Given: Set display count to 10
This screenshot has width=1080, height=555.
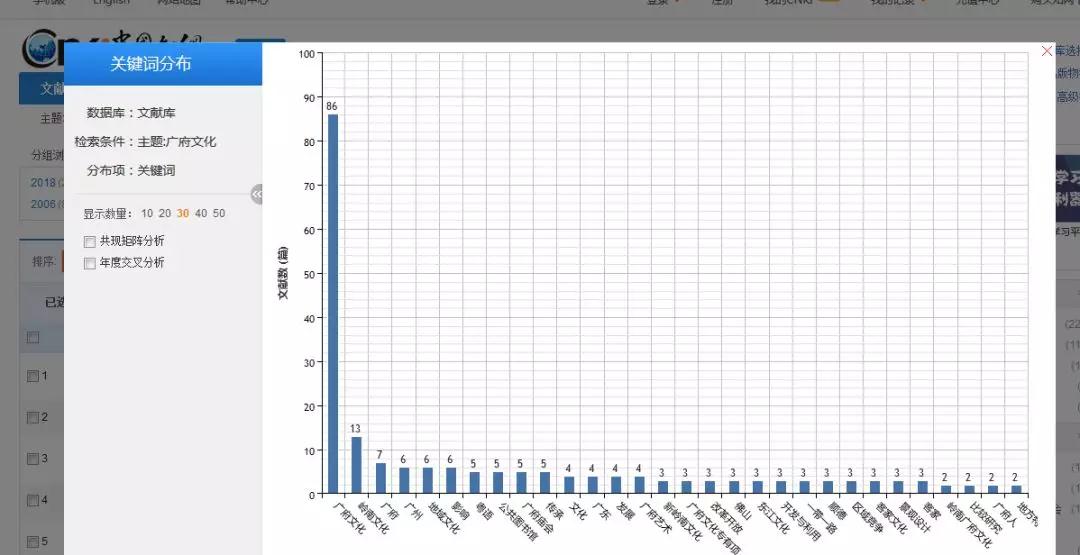Looking at the screenshot, I should tap(147, 213).
